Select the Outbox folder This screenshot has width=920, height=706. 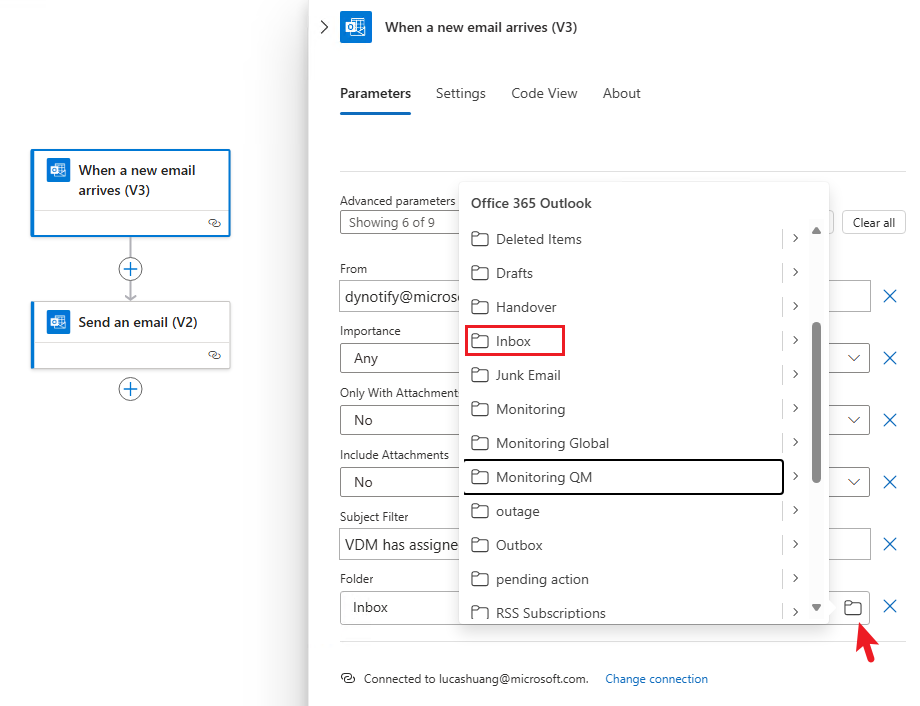(623, 545)
